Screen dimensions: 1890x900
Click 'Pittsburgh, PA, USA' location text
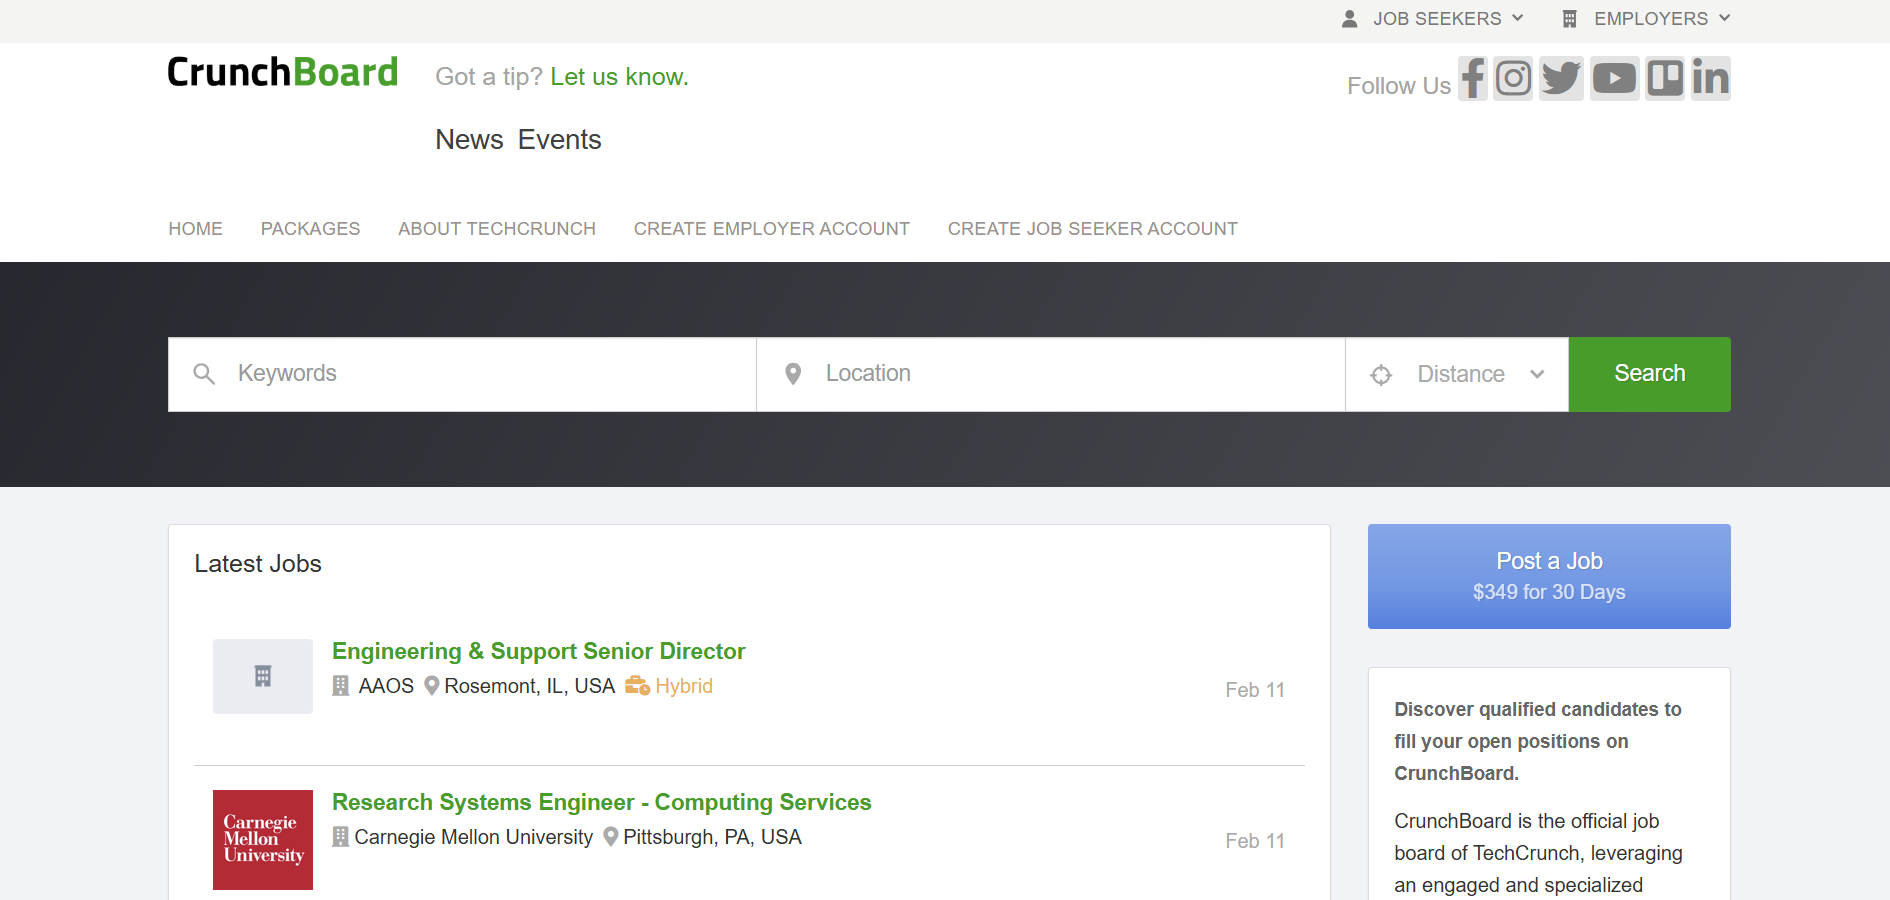pyautogui.click(x=713, y=837)
